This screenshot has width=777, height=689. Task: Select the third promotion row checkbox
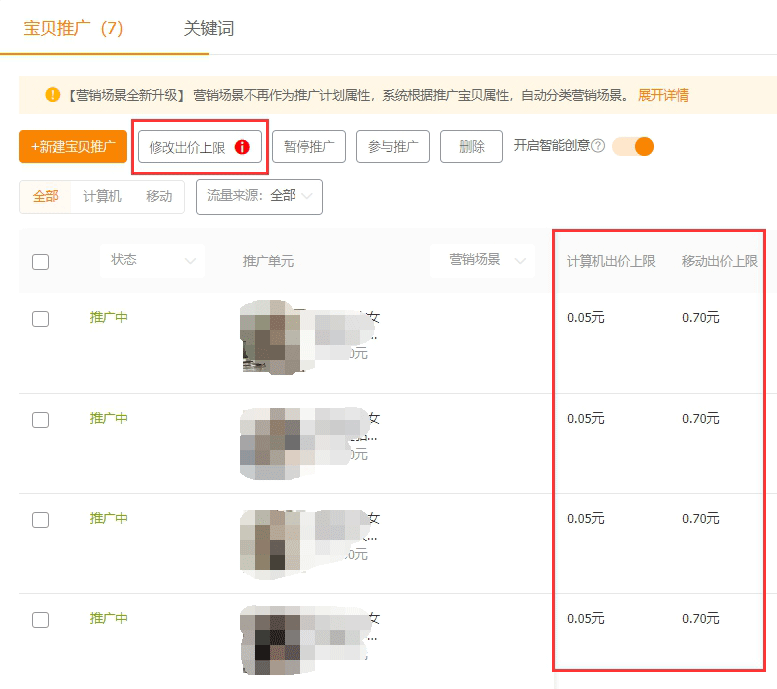click(41, 520)
